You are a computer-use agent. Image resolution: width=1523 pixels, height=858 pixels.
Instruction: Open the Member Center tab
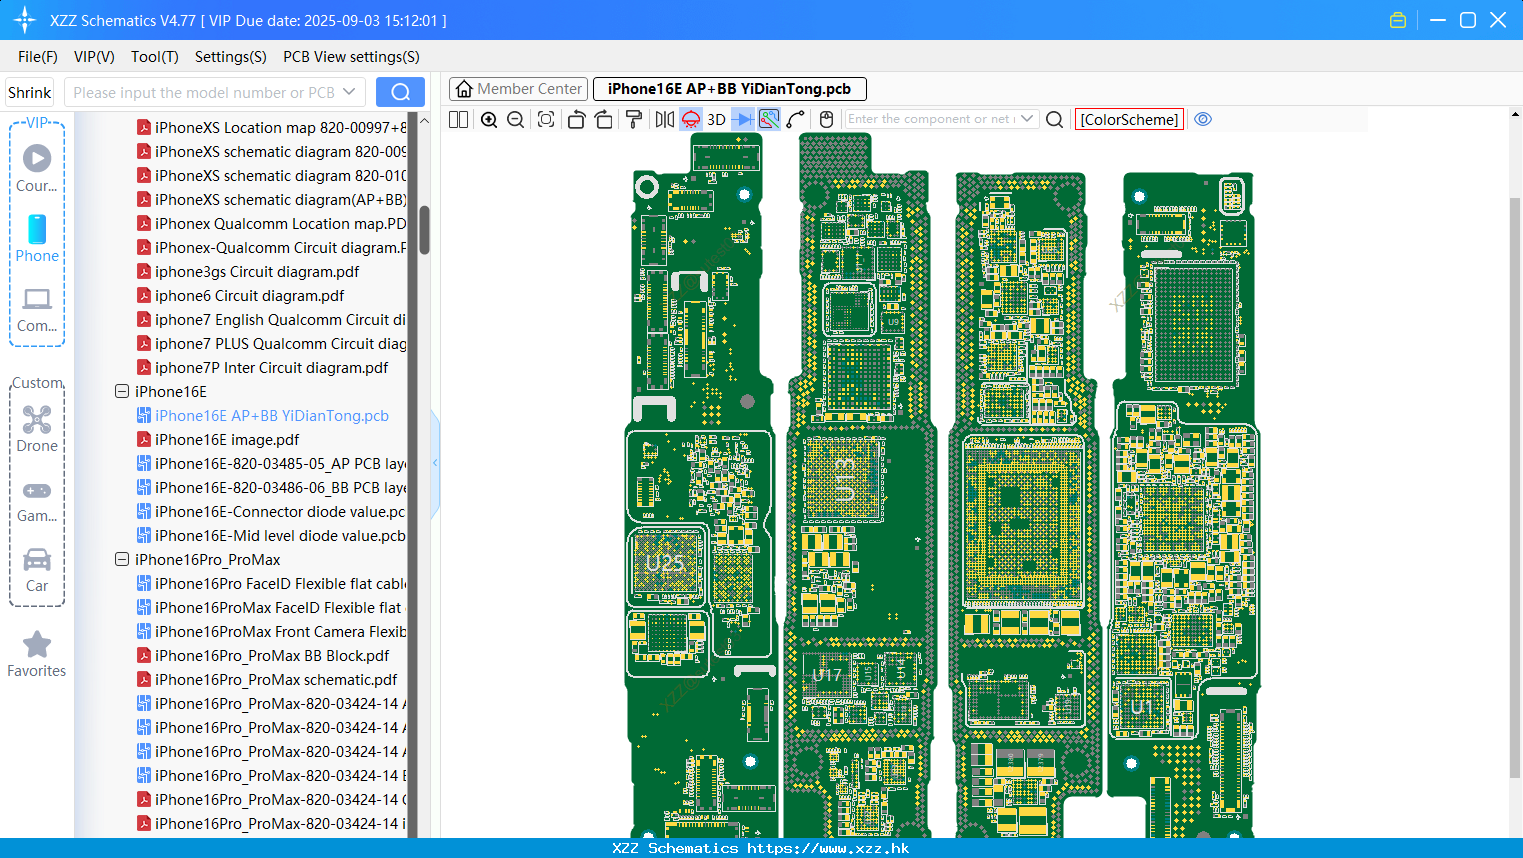pos(518,89)
